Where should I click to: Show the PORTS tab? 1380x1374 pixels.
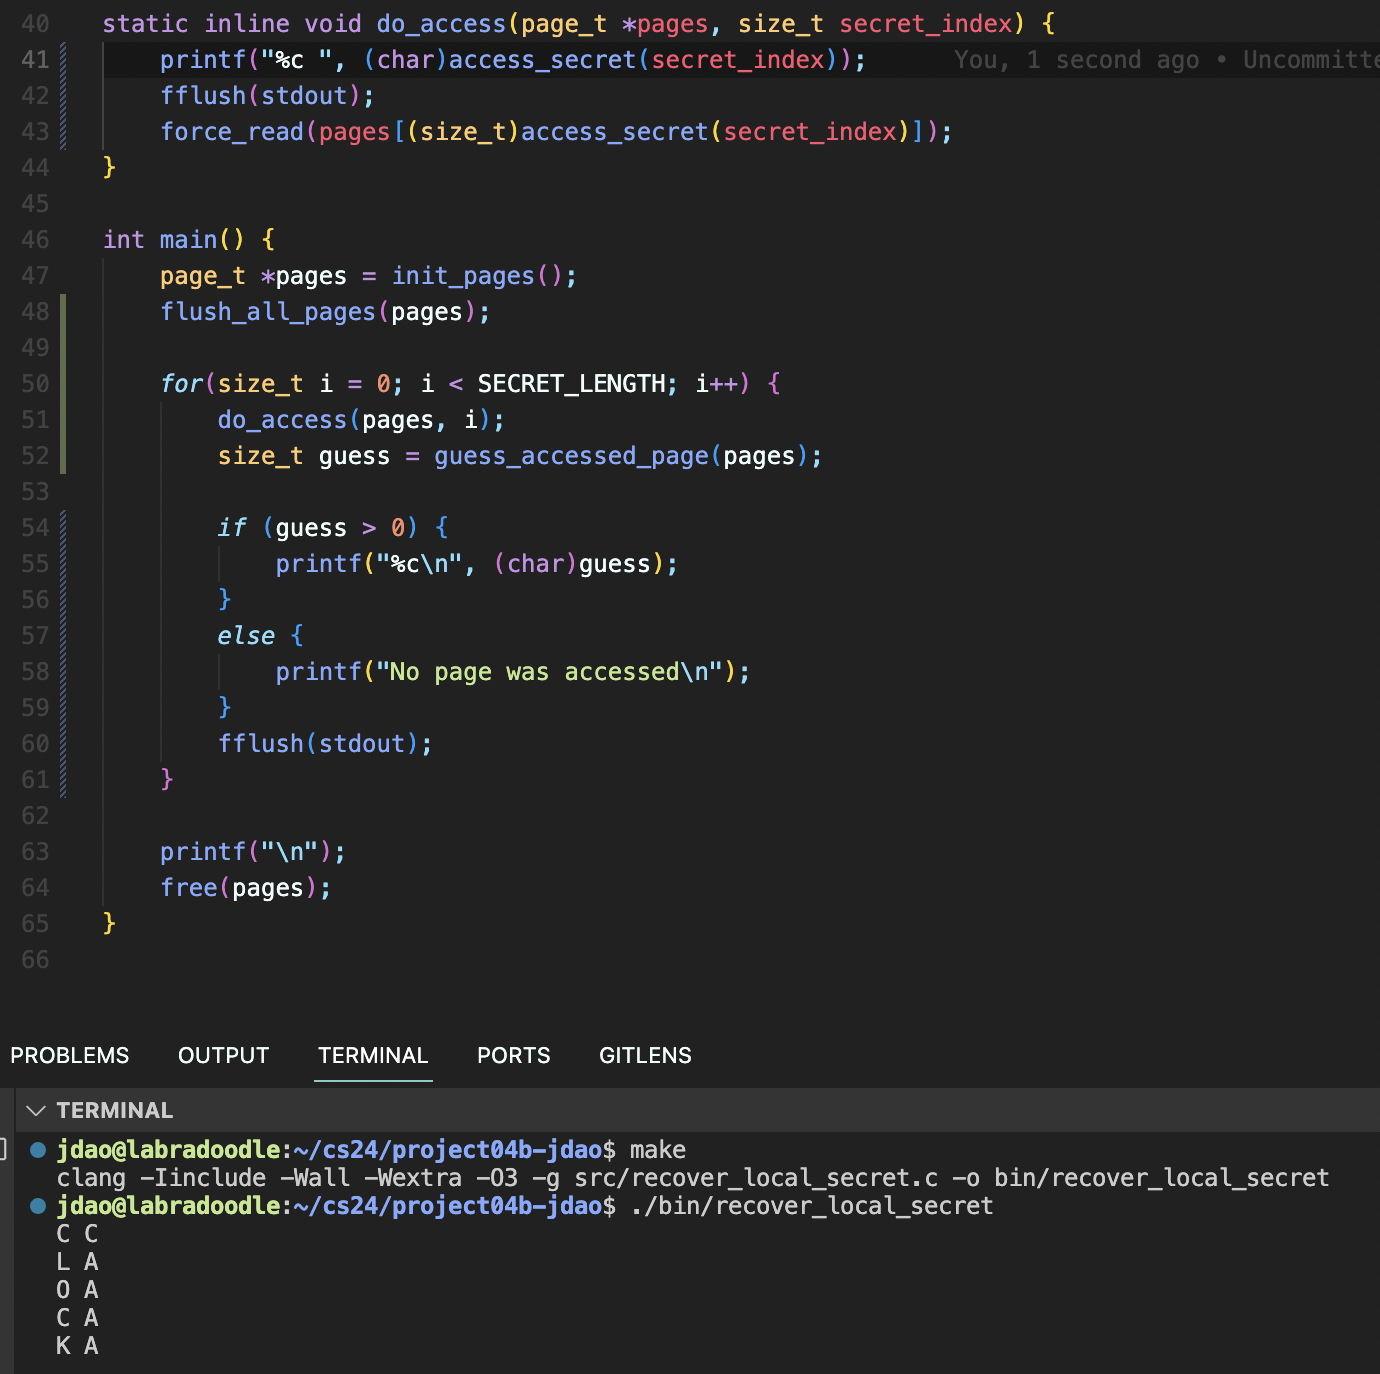pos(513,1056)
